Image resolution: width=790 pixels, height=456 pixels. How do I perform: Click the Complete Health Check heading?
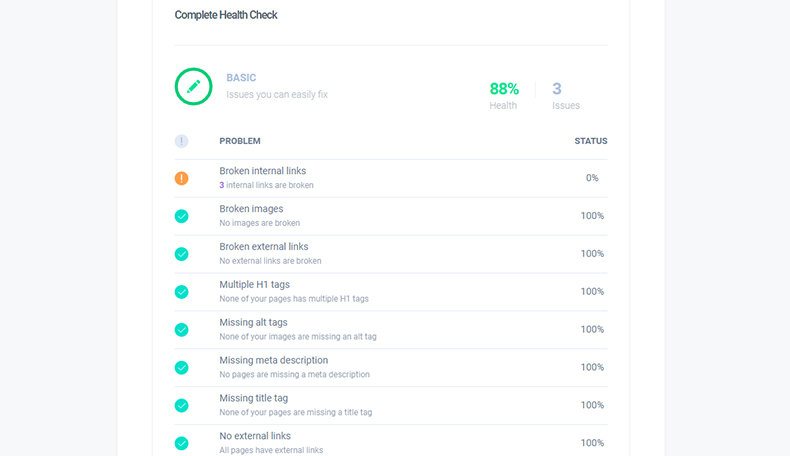pyautogui.click(x=226, y=15)
